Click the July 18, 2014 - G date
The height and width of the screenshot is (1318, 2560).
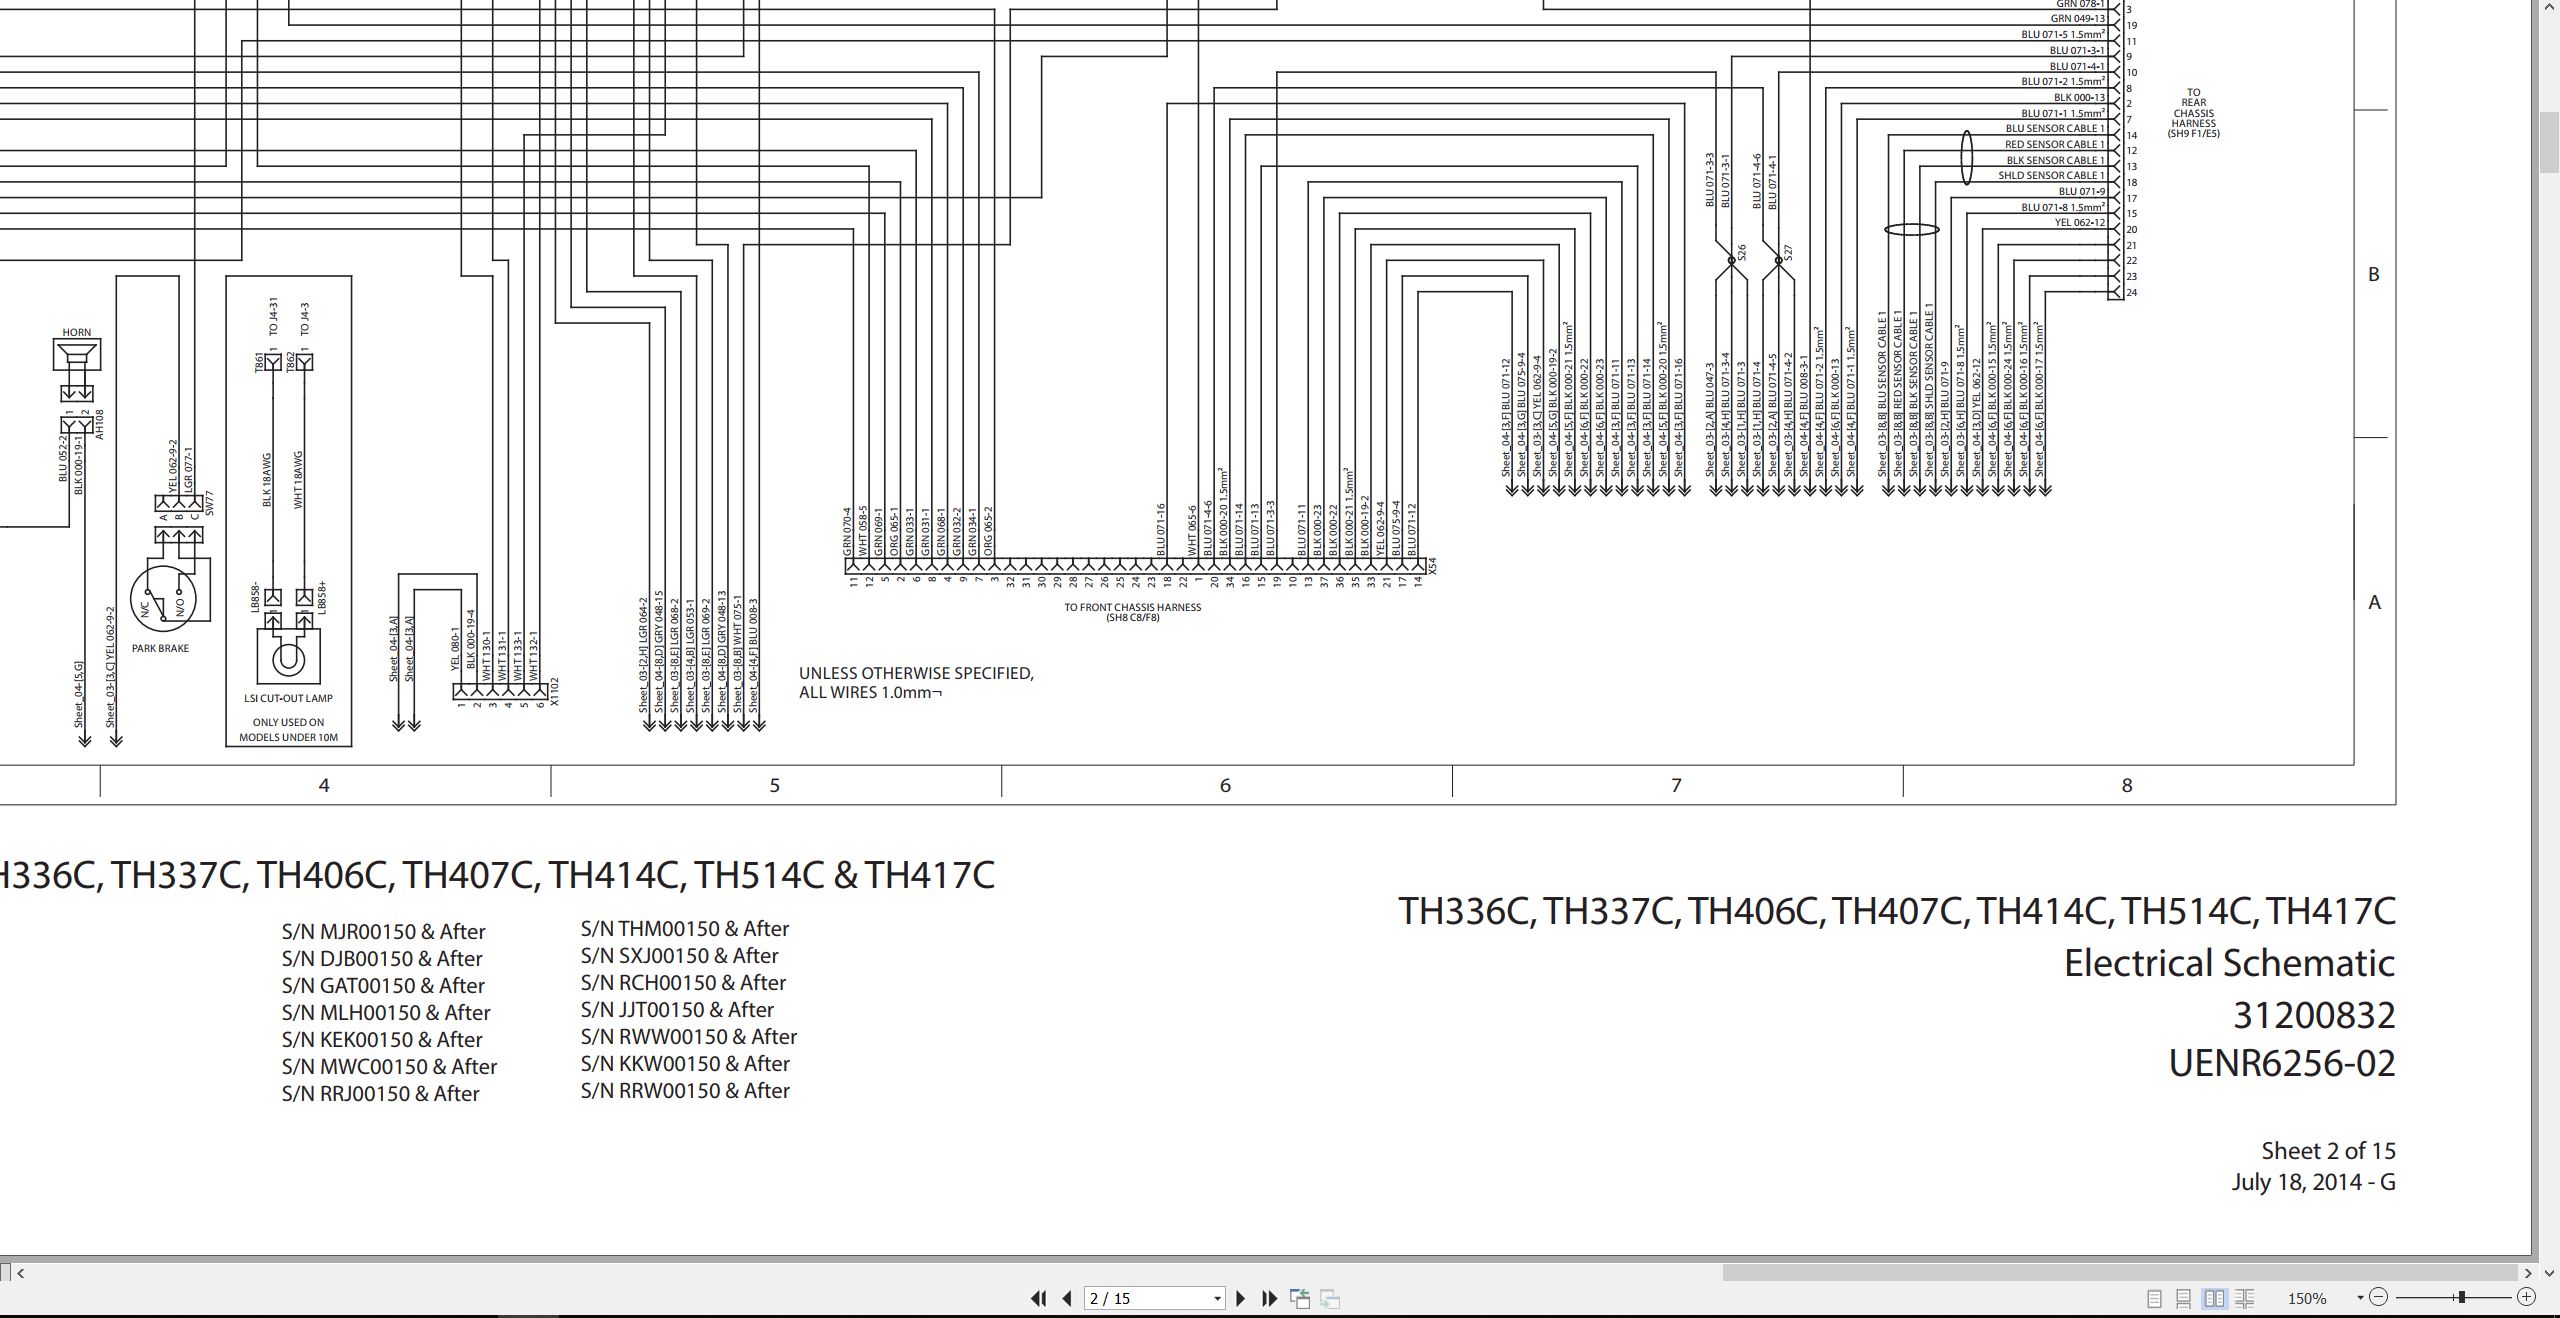pos(2313,1182)
